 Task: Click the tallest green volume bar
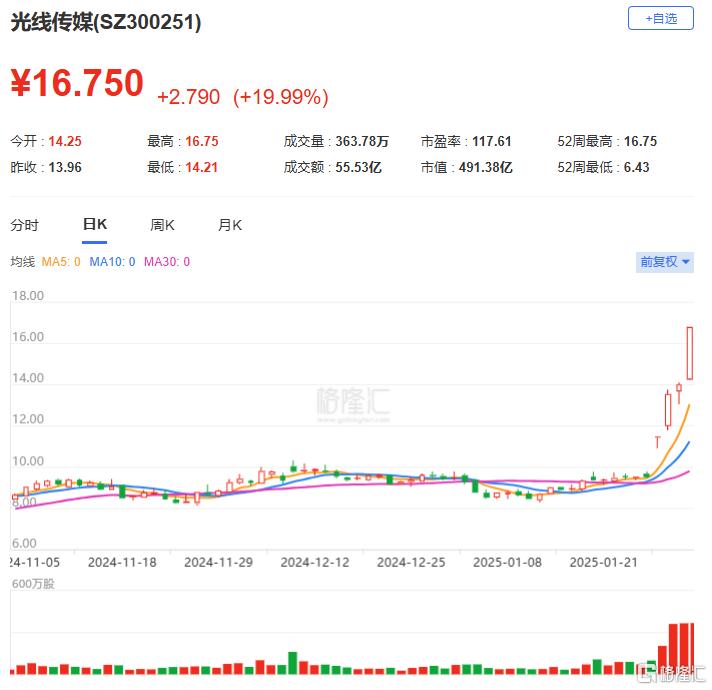pyautogui.click(x=293, y=663)
